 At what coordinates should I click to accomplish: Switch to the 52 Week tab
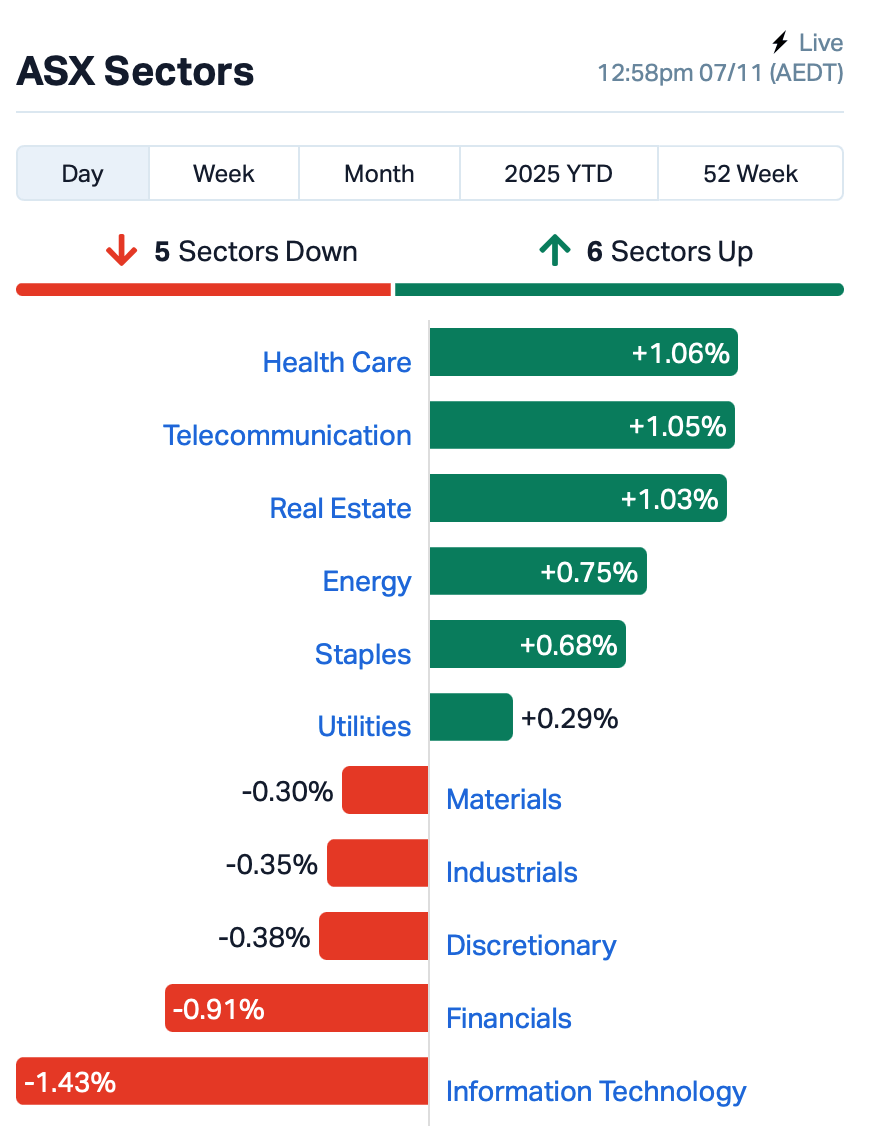750,173
